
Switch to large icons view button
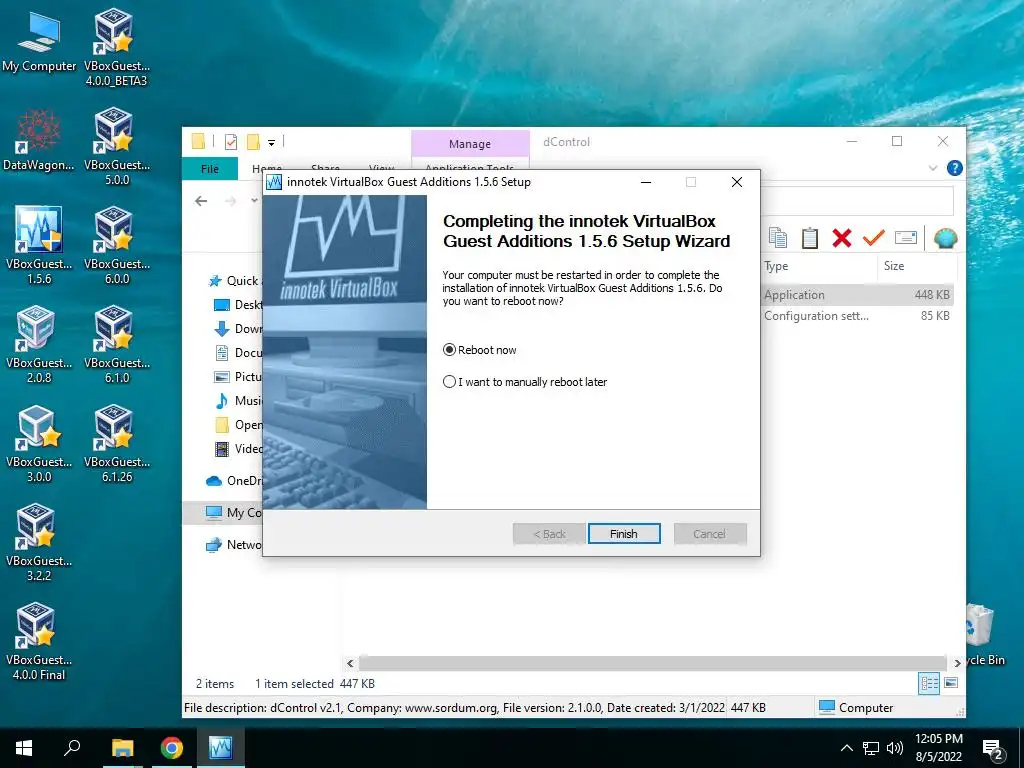pyautogui.click(x=951, y=683)
